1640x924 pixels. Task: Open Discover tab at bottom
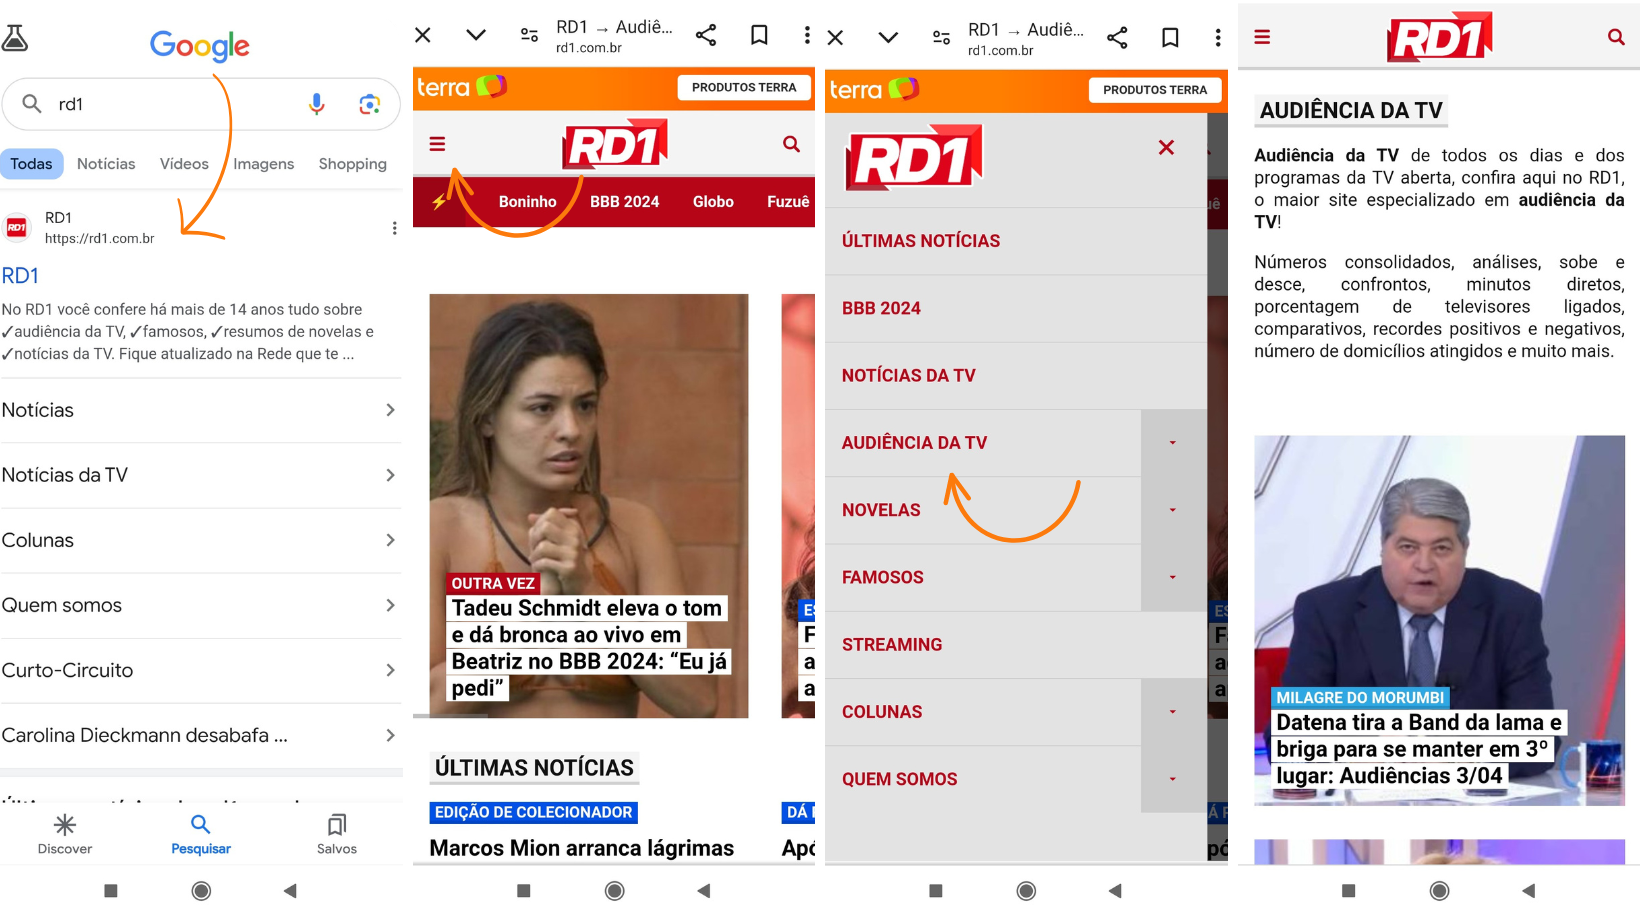click(x=65, y=834)
